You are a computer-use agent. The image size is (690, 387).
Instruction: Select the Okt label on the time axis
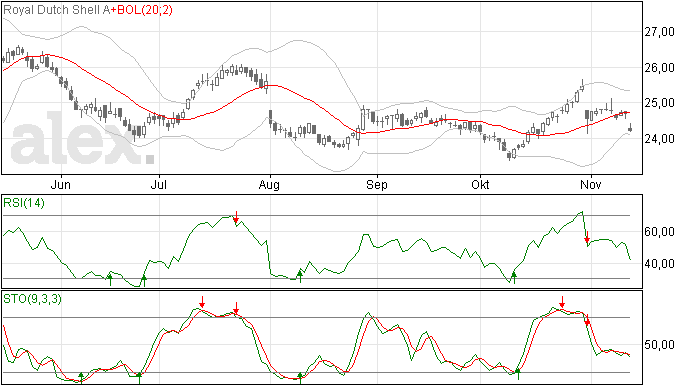(x=480, y=184)
